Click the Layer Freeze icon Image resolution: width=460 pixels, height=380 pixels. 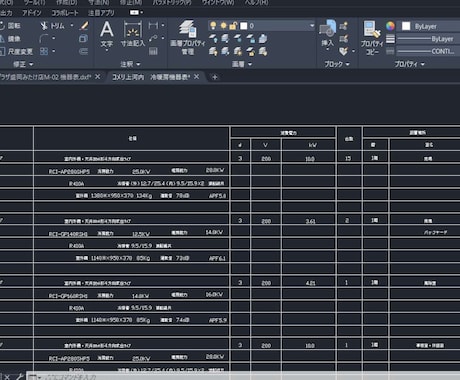pyautogui.click(x=238, y=39)
